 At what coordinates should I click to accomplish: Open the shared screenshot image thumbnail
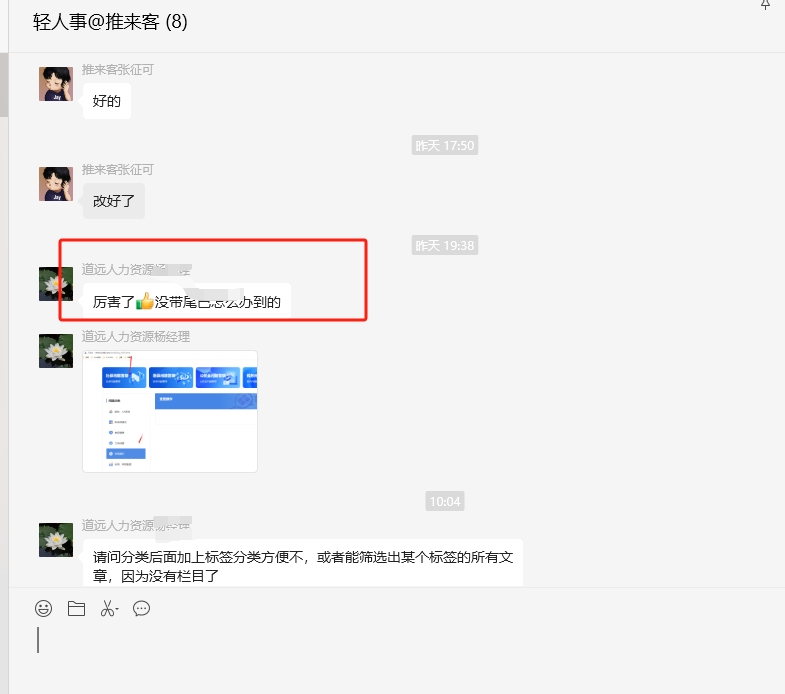click(170, 410)
